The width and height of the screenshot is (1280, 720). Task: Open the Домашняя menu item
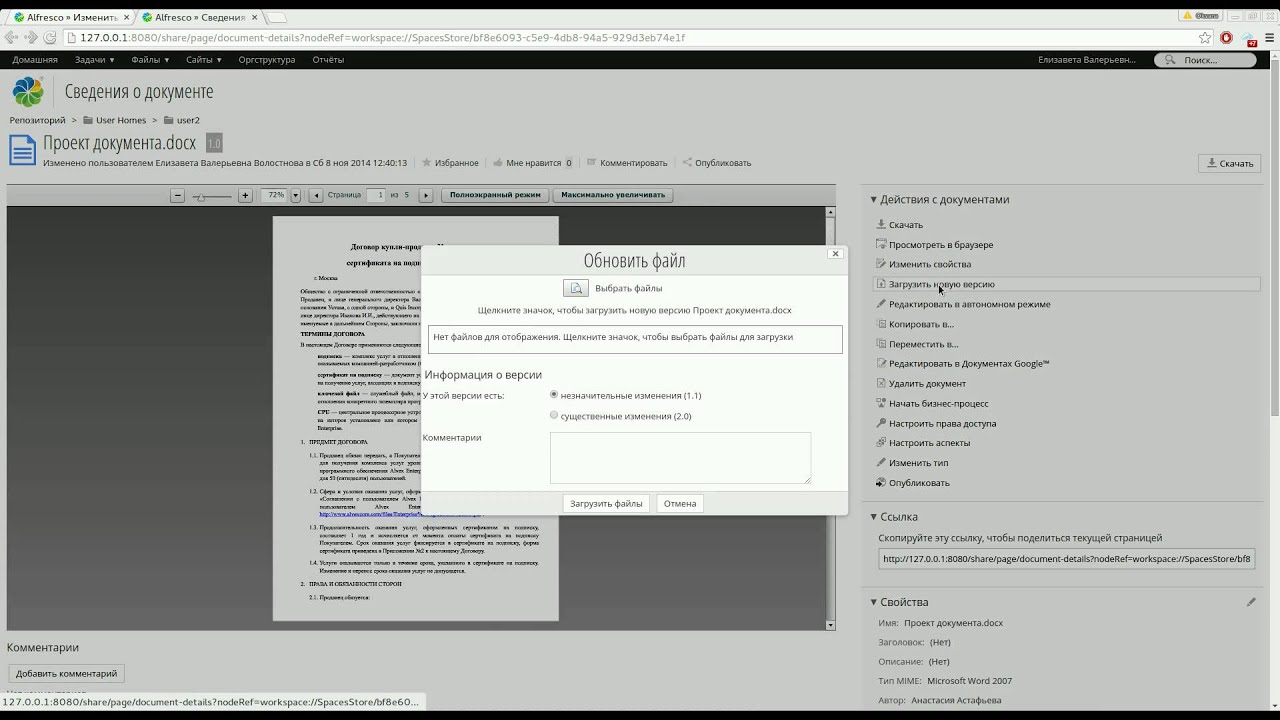point(35,60)
